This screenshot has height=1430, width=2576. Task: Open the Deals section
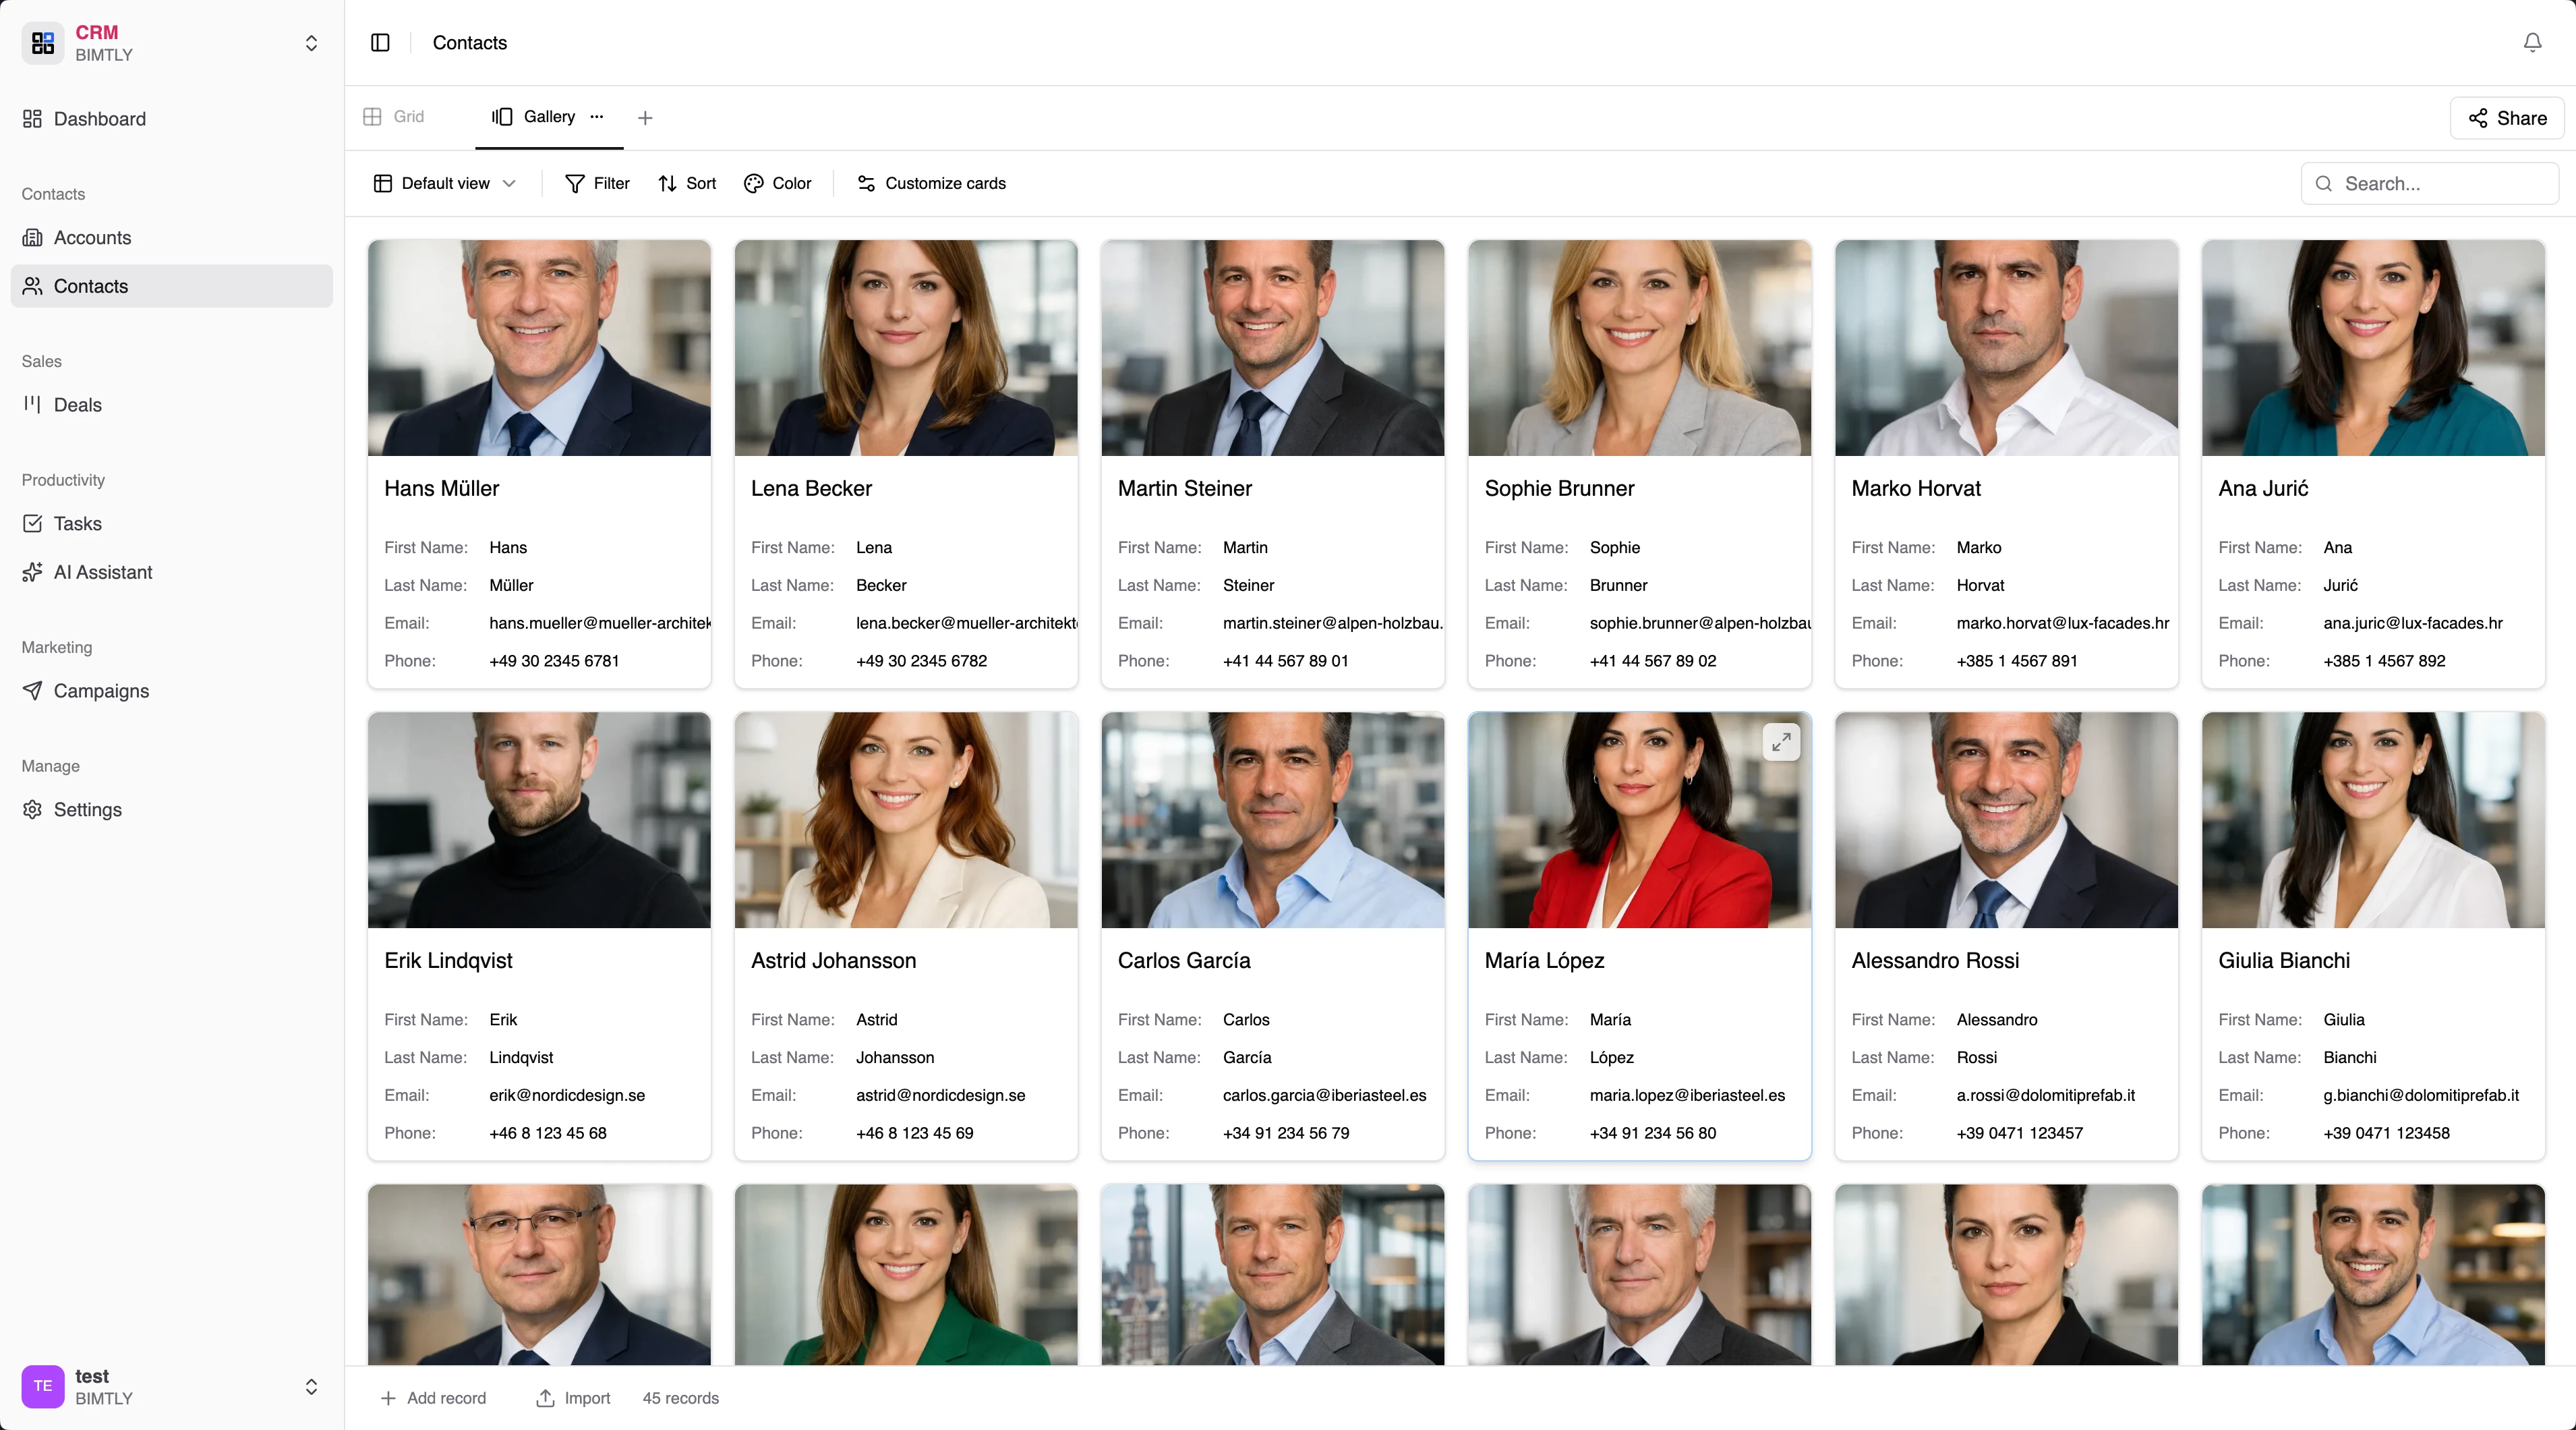(x=77, y=405)
